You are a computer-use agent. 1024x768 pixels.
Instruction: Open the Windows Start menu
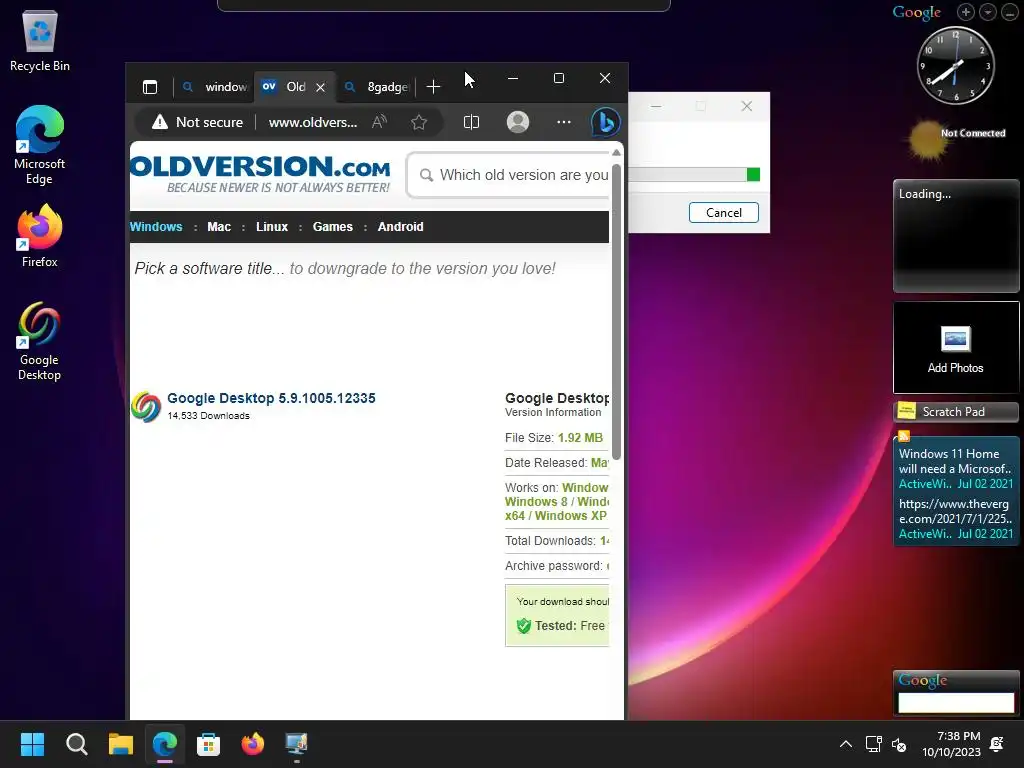tap(32, 744)
